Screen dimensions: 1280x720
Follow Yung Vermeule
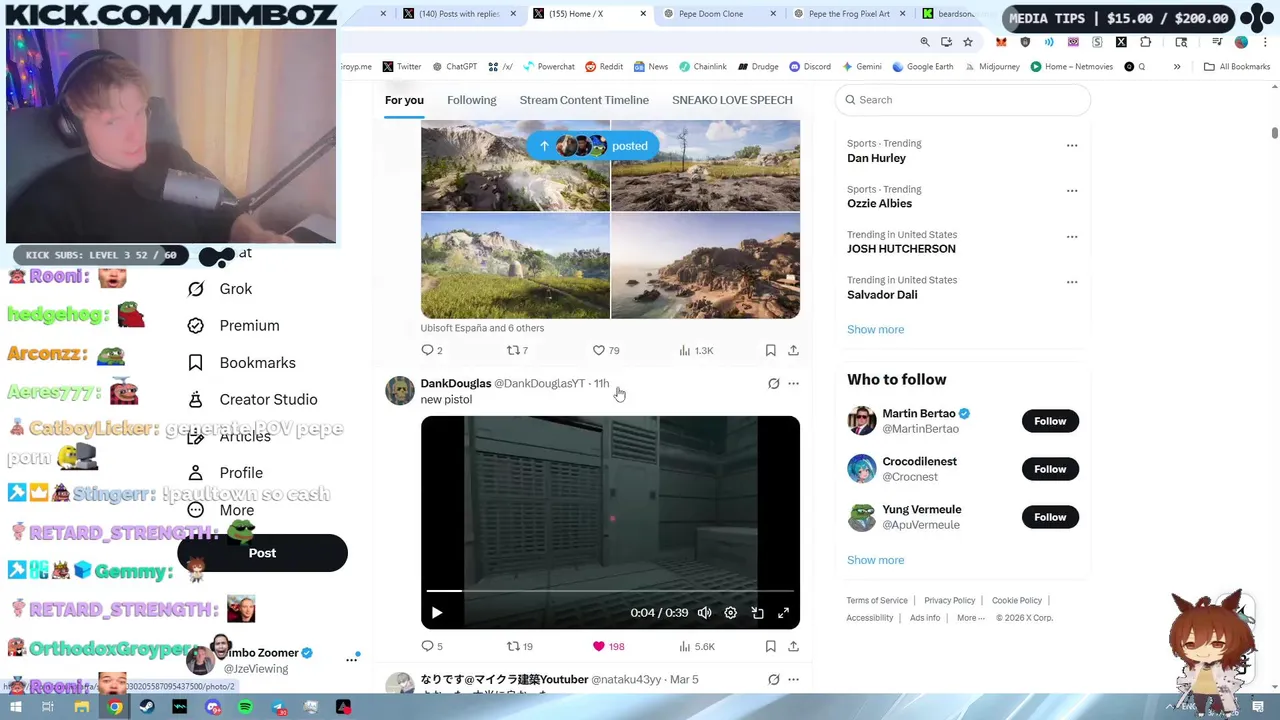pos(1050,517)
